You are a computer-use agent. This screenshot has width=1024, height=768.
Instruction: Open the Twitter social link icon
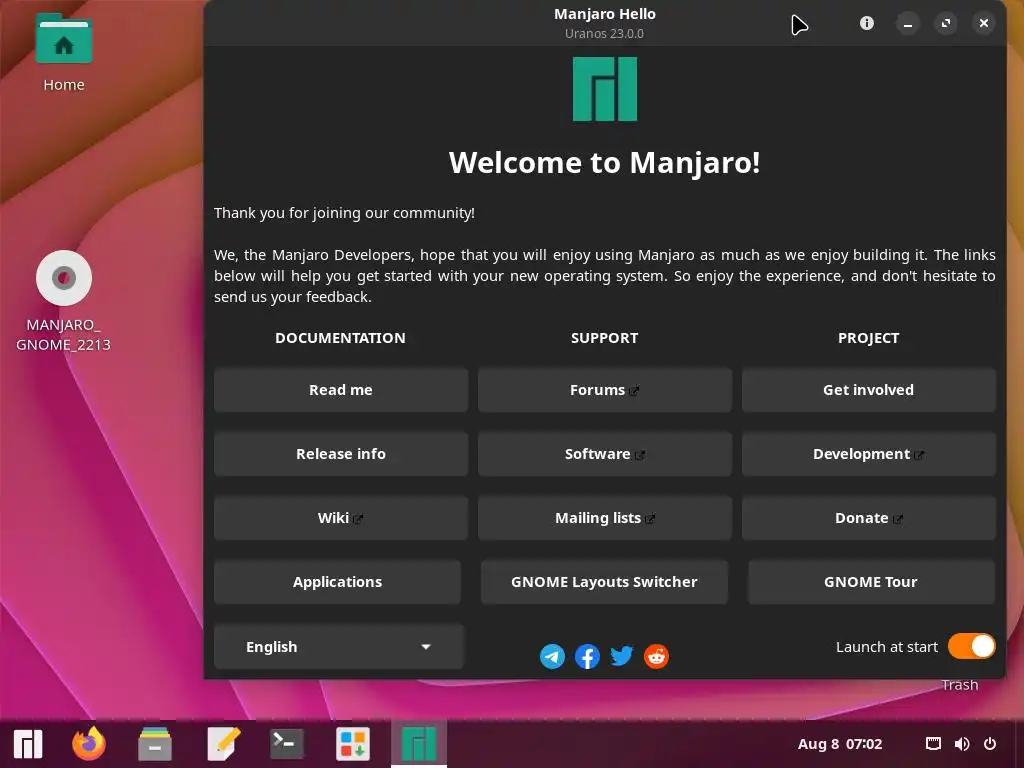click(x=622, y=656)
